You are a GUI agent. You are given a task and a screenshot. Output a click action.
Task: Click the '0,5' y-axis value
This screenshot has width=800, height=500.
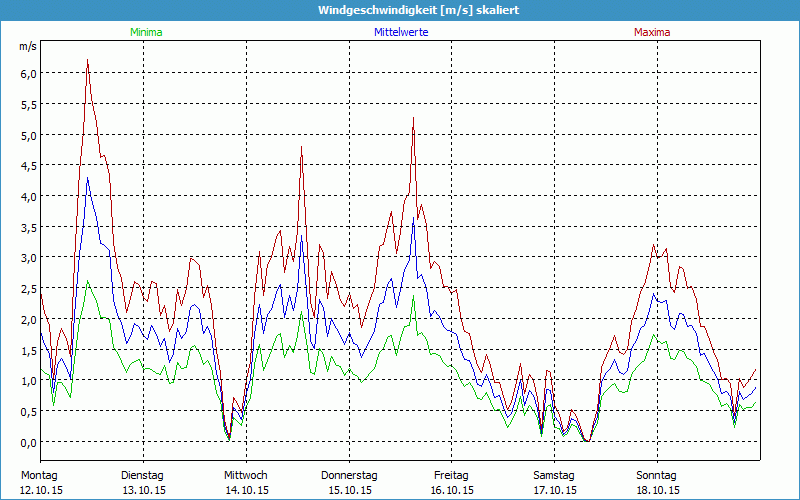click(28, 411)
